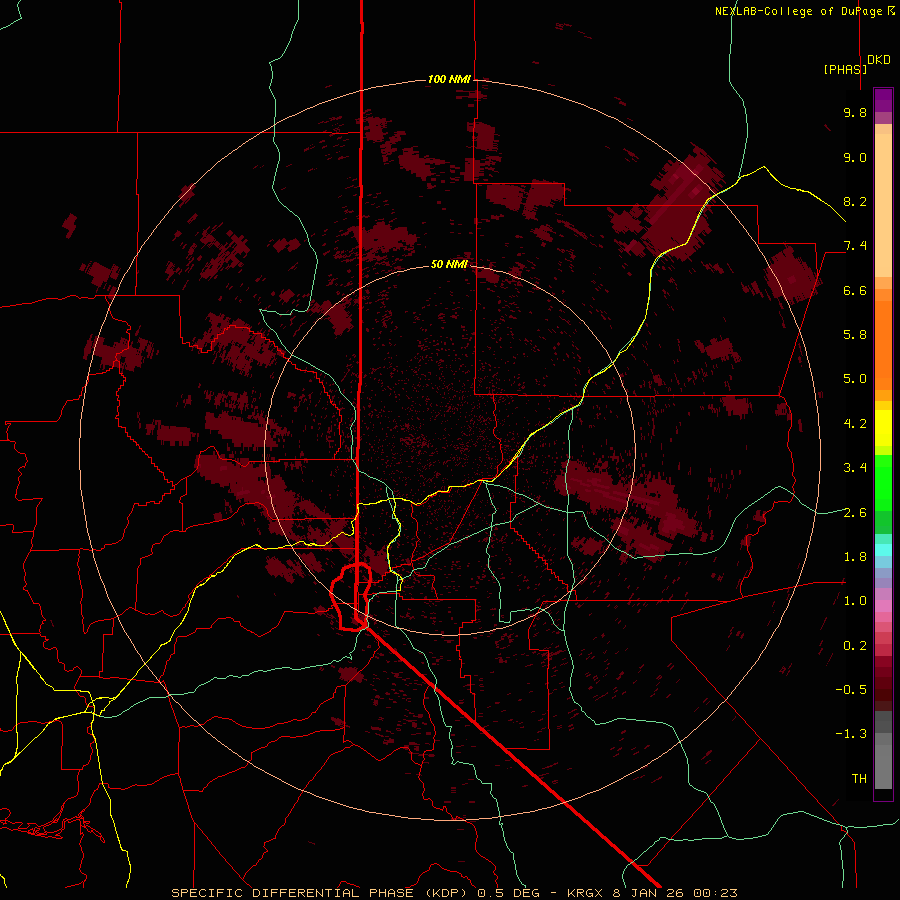Click the KRGX station identifier in the caption

click(586, 893)
